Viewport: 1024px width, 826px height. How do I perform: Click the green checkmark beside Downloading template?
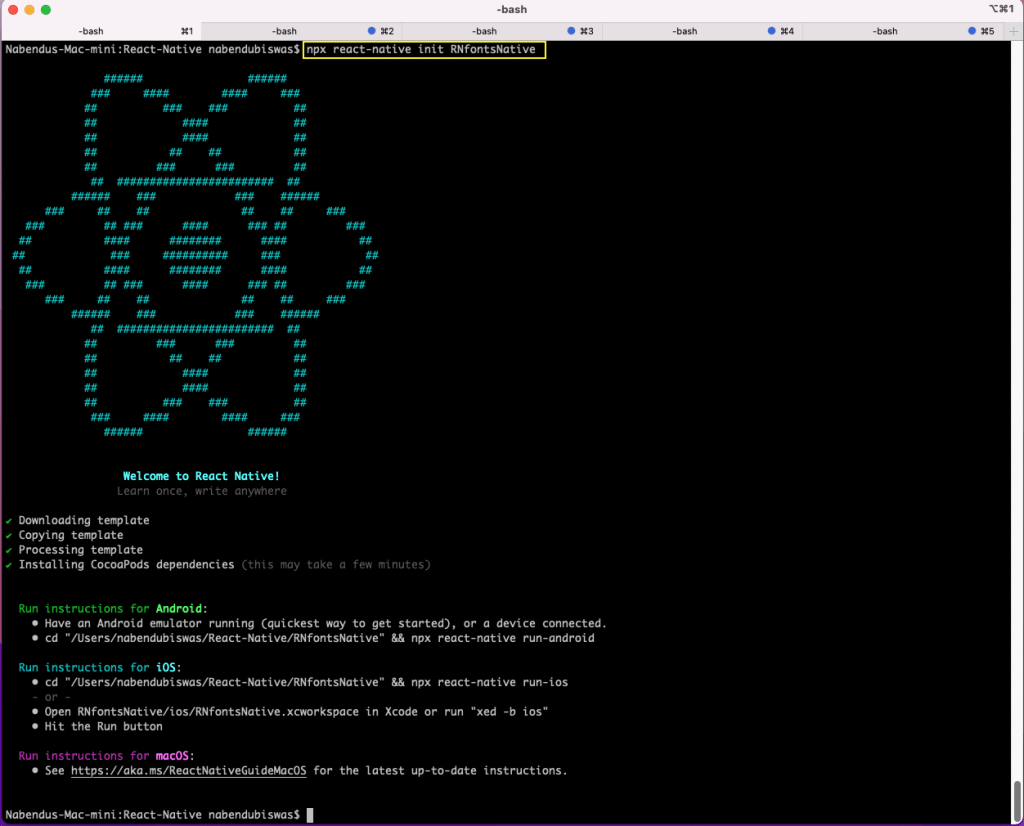tap(8, 520)
